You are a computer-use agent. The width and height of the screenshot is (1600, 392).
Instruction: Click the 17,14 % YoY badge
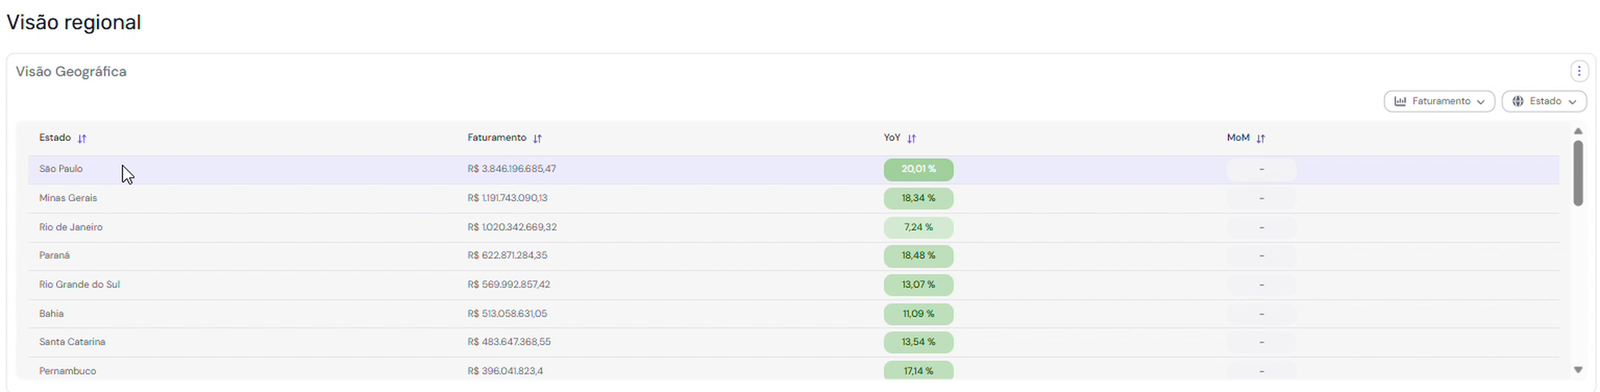point(918,370)
